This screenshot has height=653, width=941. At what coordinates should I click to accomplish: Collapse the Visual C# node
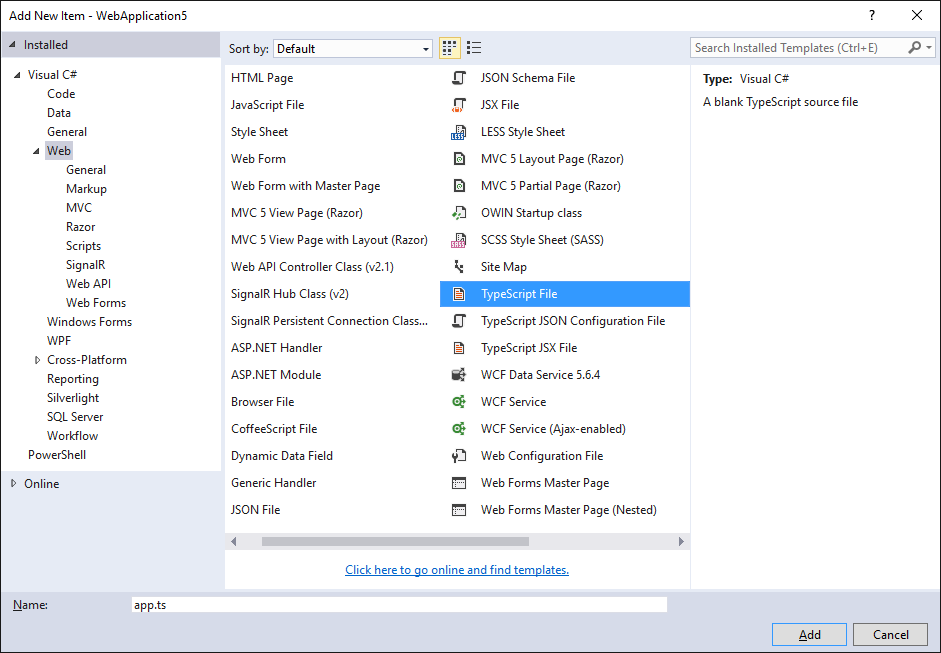pyautogui.click(x=18, y=75)
